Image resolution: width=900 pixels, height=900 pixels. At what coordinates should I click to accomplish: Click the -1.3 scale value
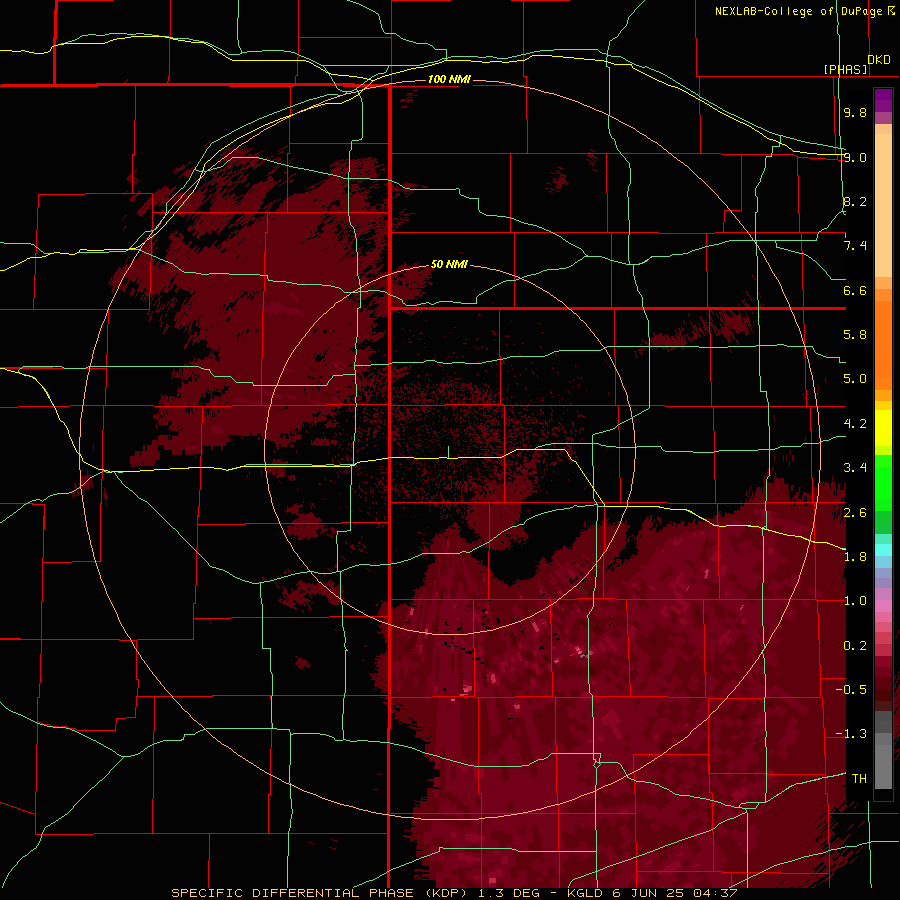851,734
